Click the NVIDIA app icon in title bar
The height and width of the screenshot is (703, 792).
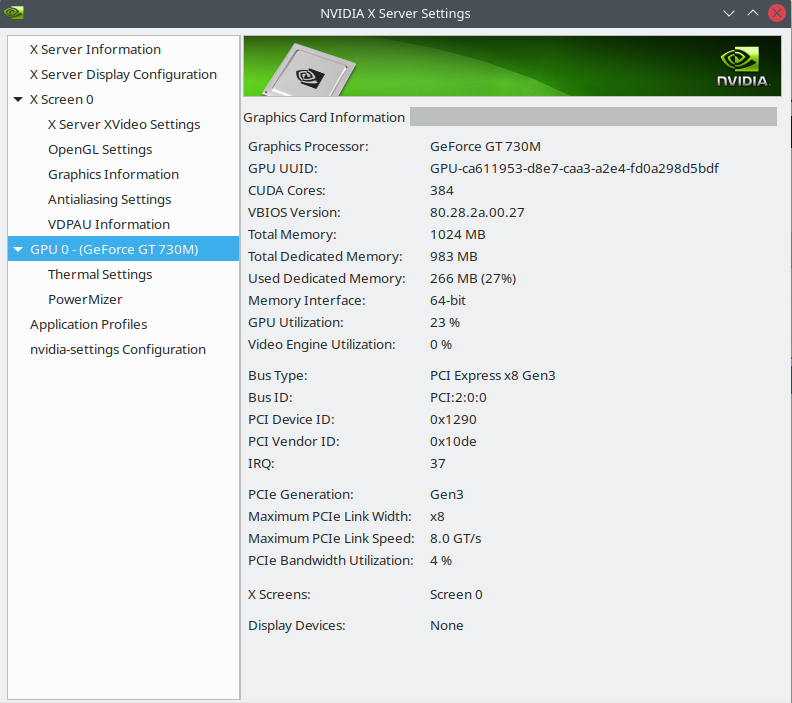(14, 13)
